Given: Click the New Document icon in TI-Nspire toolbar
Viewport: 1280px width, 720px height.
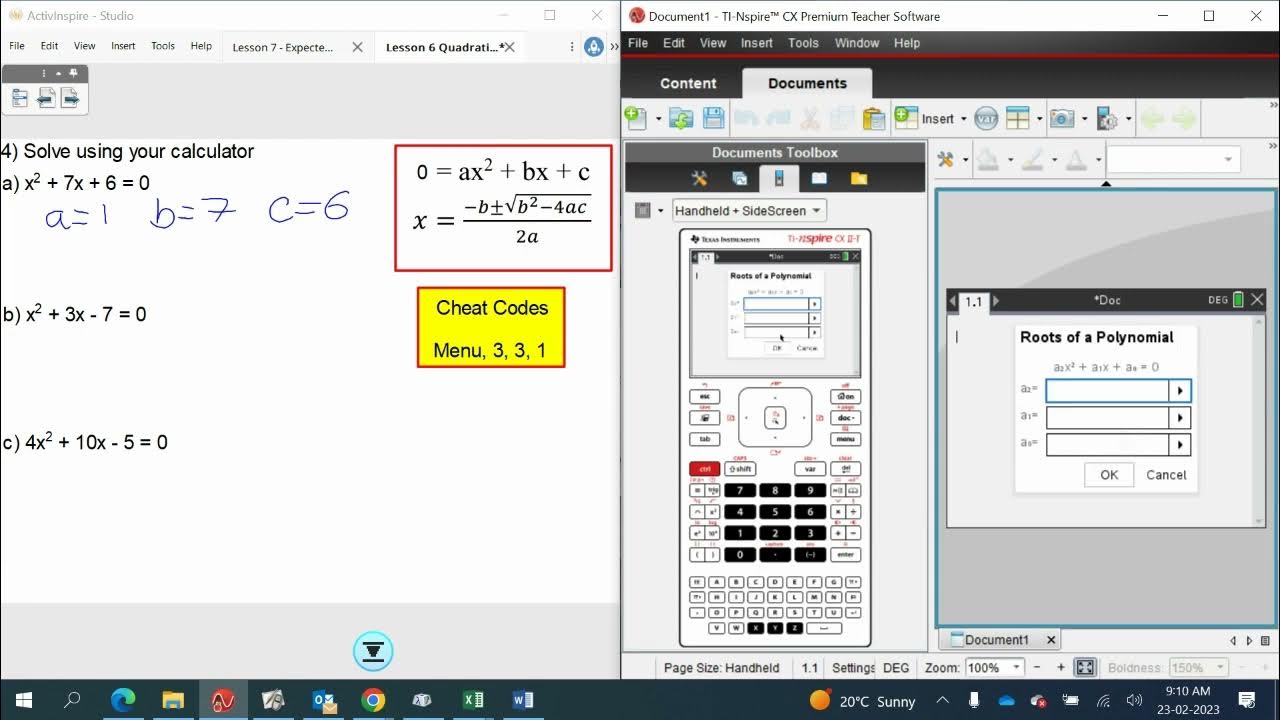Looking at the screenshot, I should (636, 118).
